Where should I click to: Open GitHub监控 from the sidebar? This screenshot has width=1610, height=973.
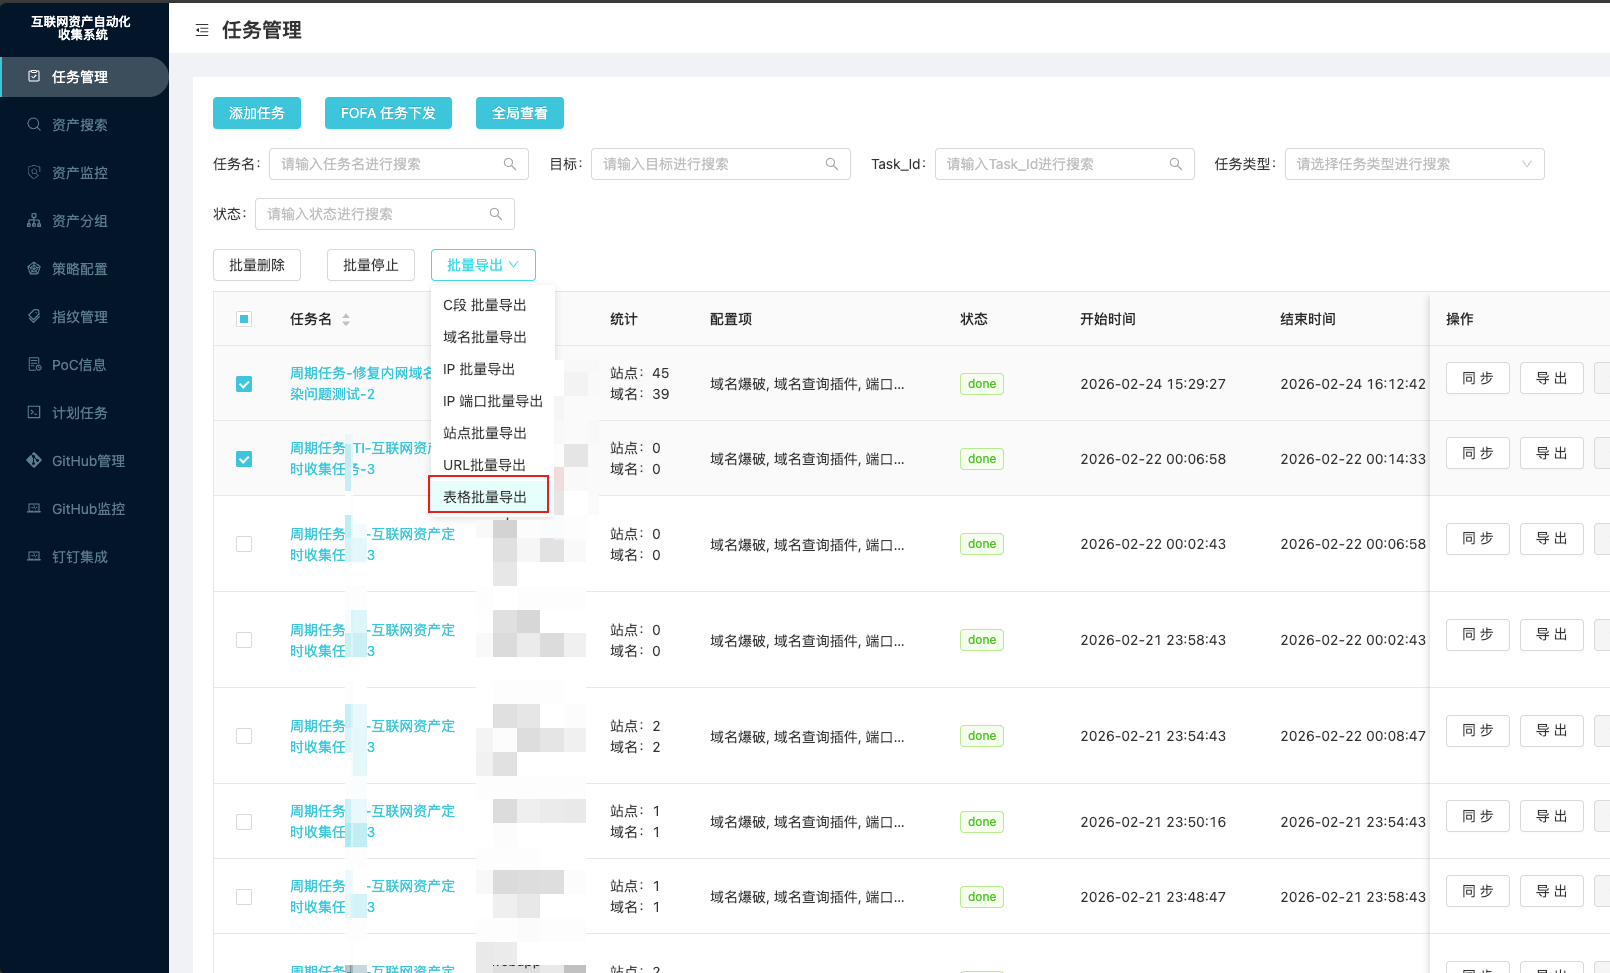(x=84, y=509)
